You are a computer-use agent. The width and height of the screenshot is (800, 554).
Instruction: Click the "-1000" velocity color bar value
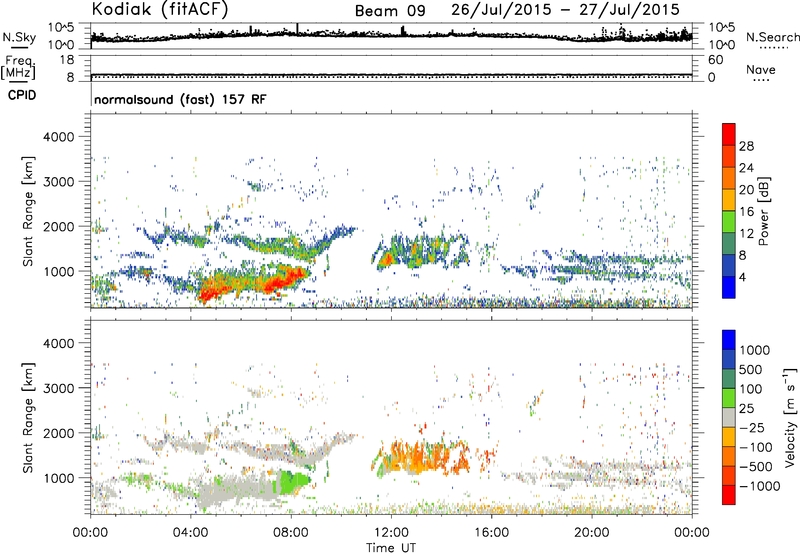pos(760,486)
